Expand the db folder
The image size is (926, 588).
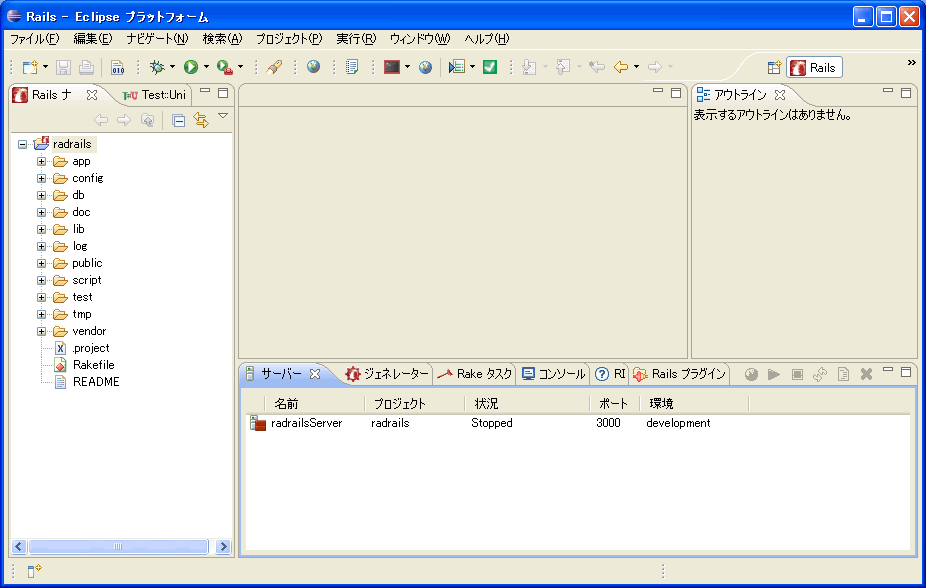[41, 195]
